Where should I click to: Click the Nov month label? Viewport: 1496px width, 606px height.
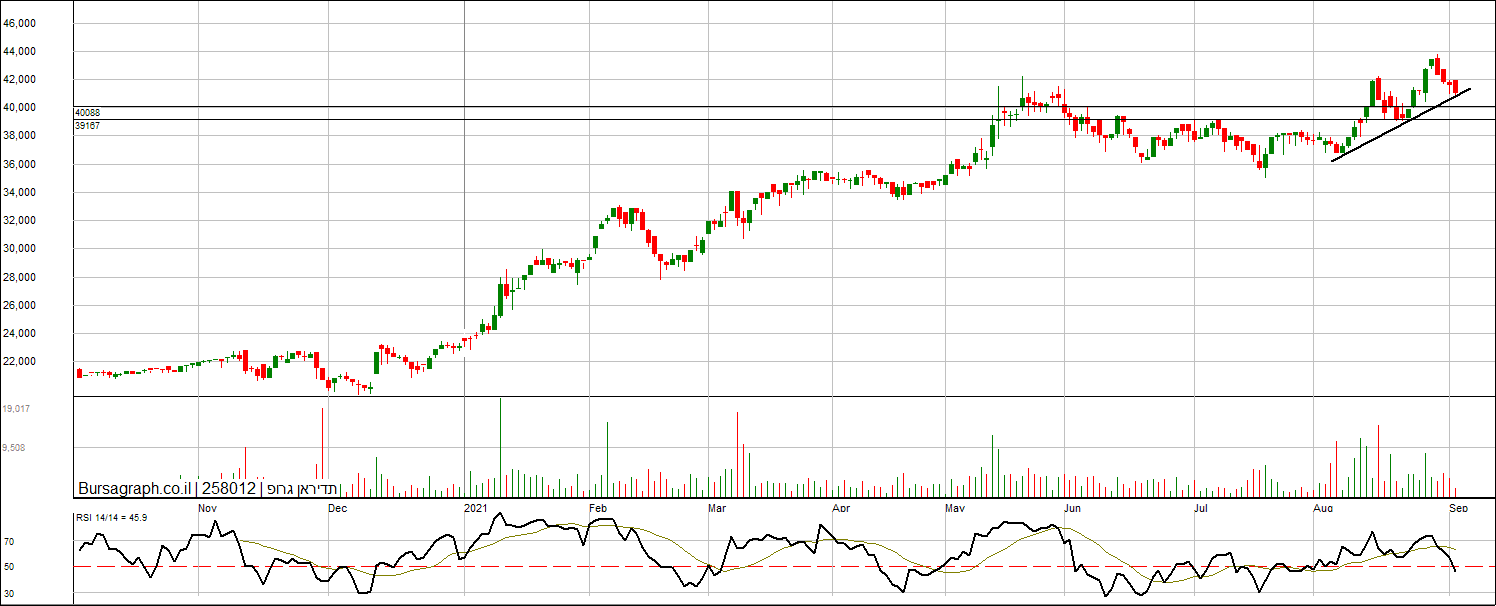pos(208,508)
